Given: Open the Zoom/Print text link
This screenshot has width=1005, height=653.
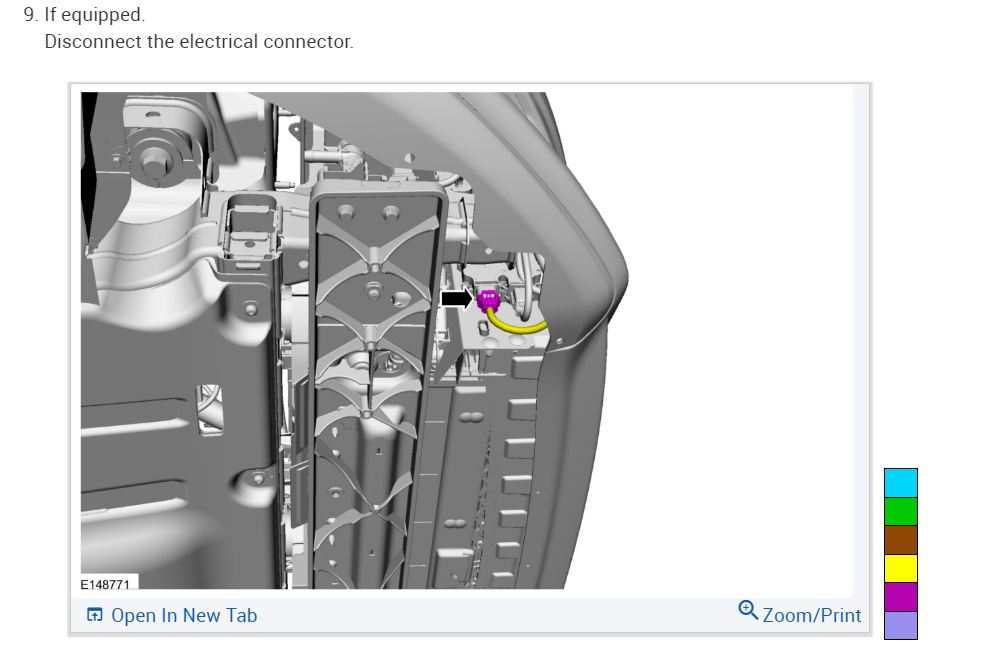Looking at the screenshot, I should tap(811, 615).
